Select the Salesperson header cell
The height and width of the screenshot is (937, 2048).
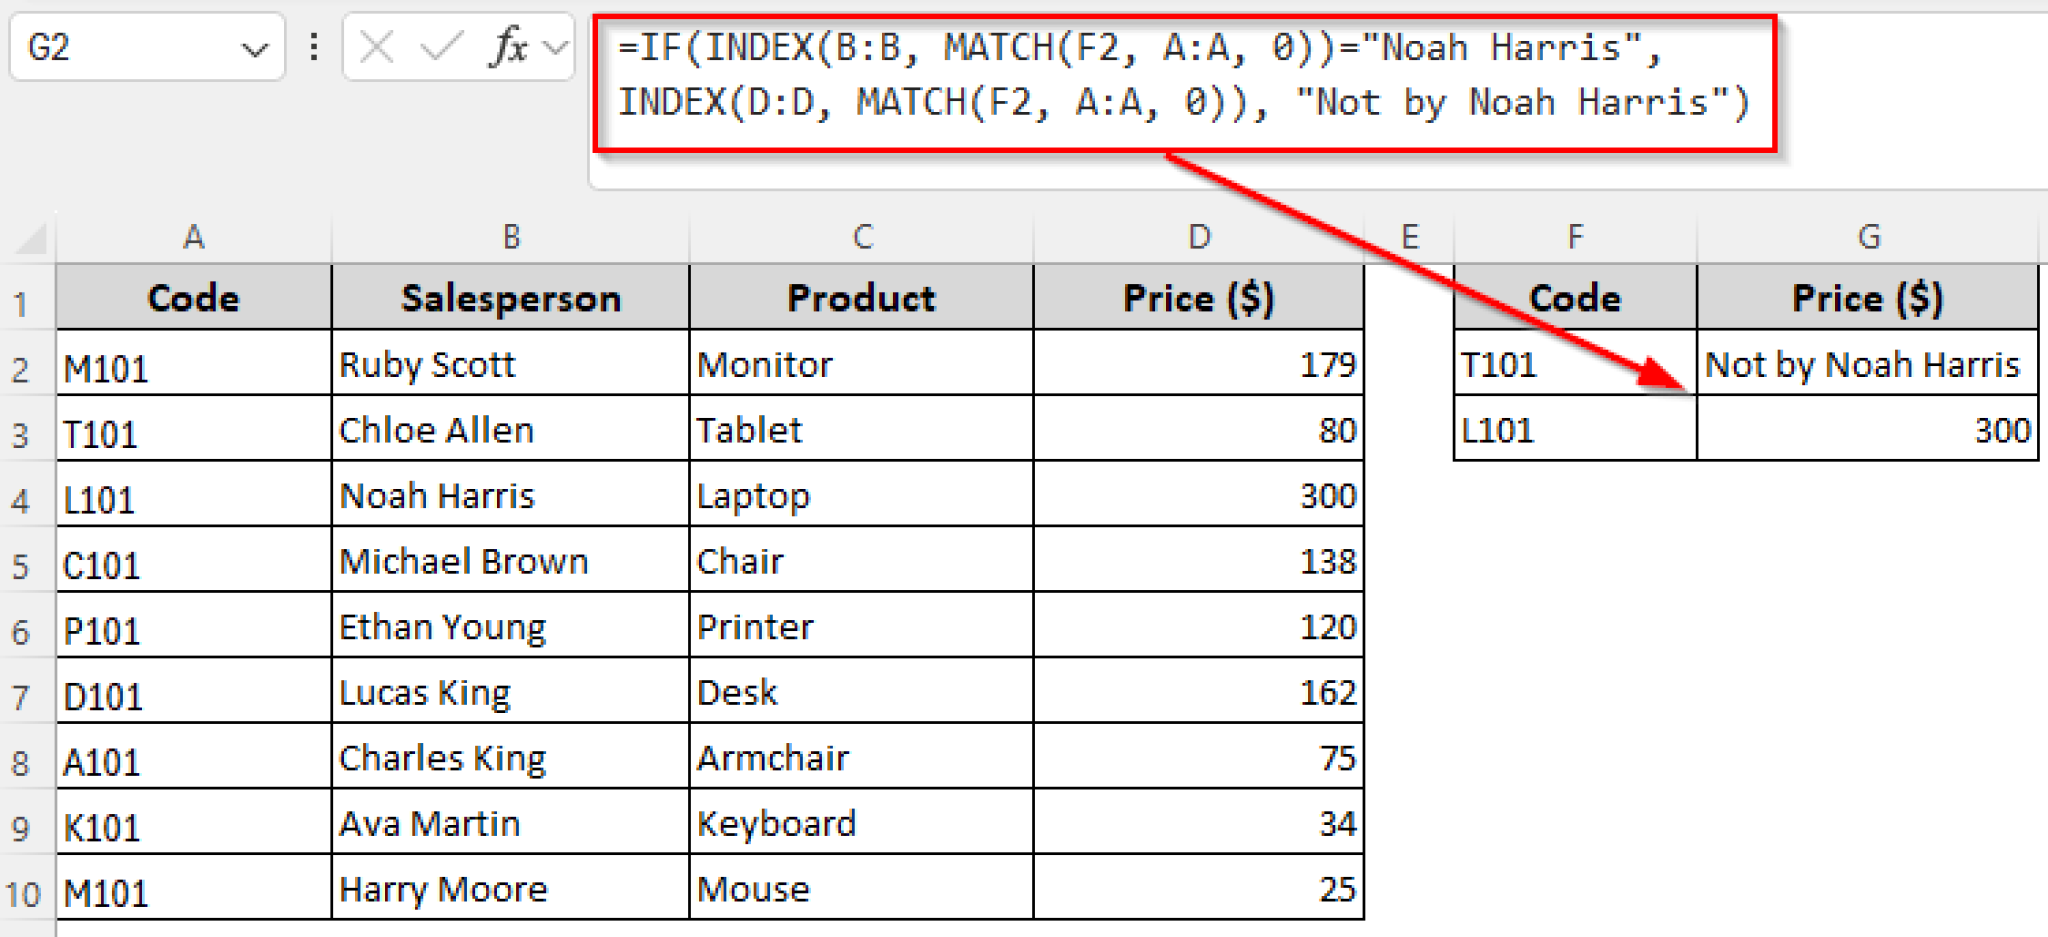(x=510, y=297)
